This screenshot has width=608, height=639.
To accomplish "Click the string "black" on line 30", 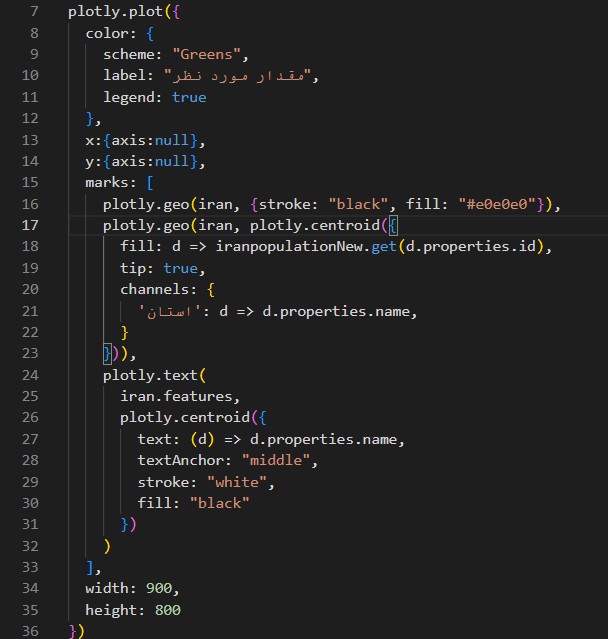I will (220, 503).
